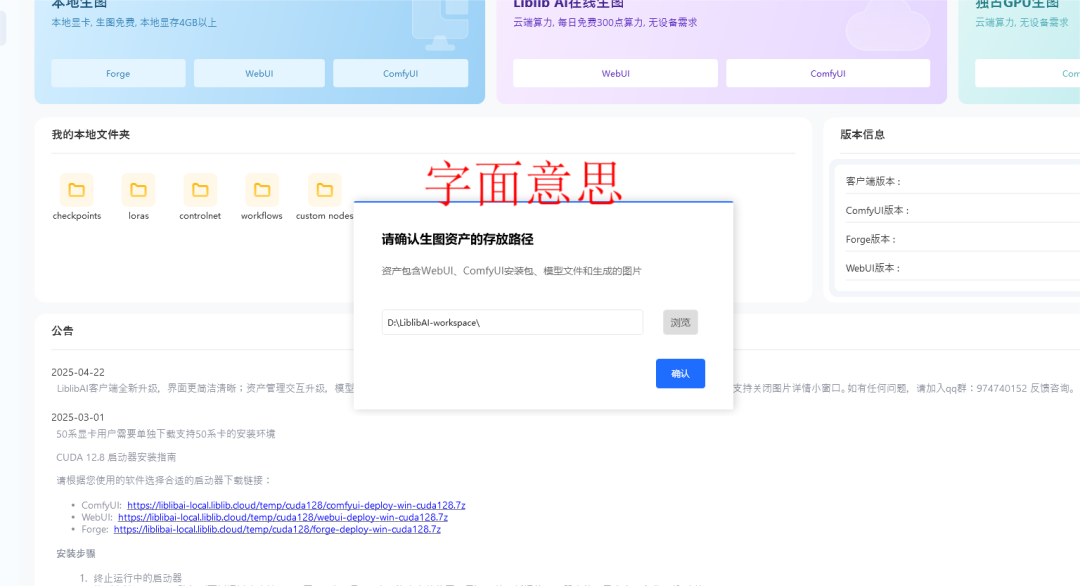Viewport: 1080px width, 586px height.
Task: Click the asset path input field
Action: click(x=512, y=322)
